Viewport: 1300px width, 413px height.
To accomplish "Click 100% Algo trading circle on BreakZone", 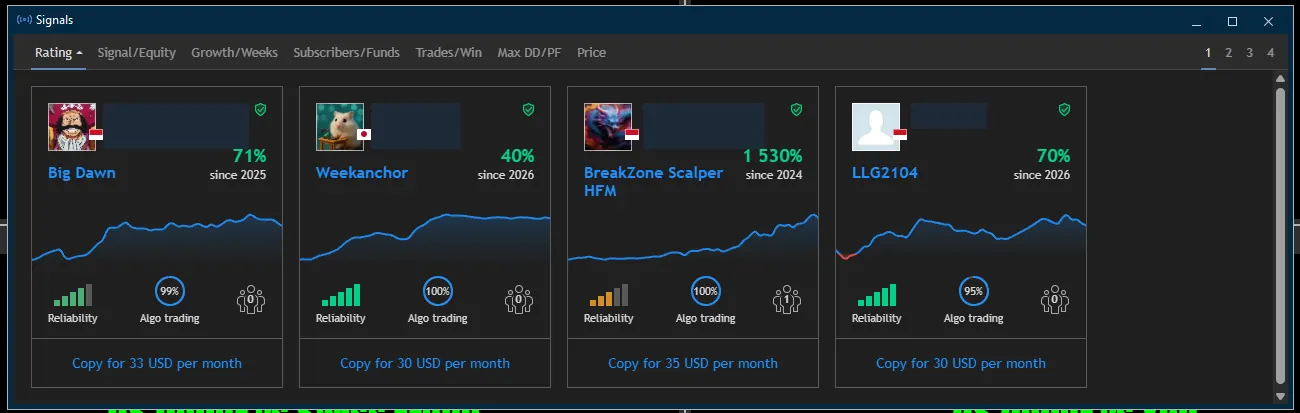I will (x=706, y=292).
